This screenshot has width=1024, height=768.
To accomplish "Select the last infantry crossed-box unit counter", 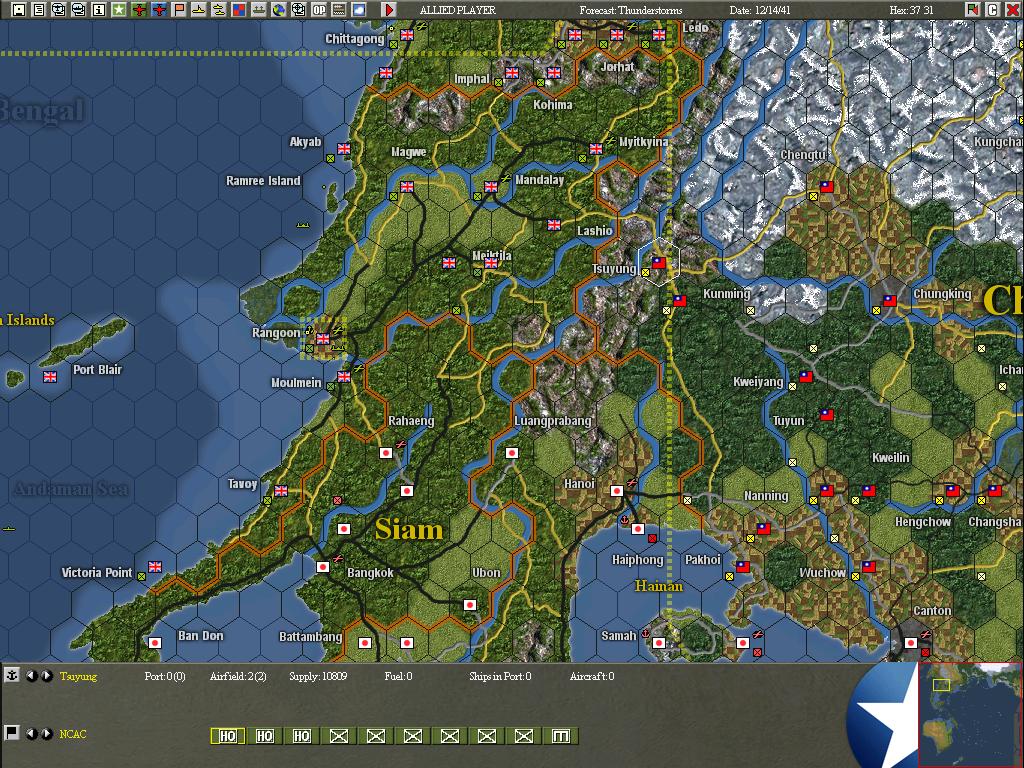I will tap(524, 736).
